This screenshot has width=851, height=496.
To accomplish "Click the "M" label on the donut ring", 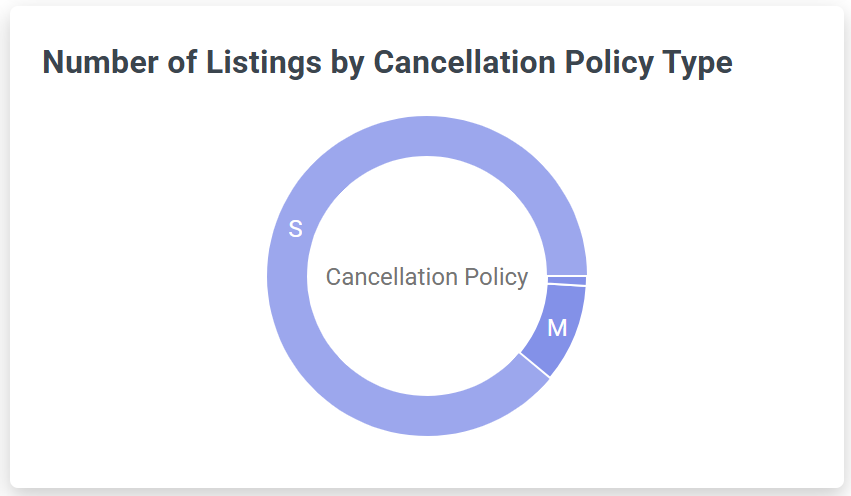I will click(x=557, y=328).
